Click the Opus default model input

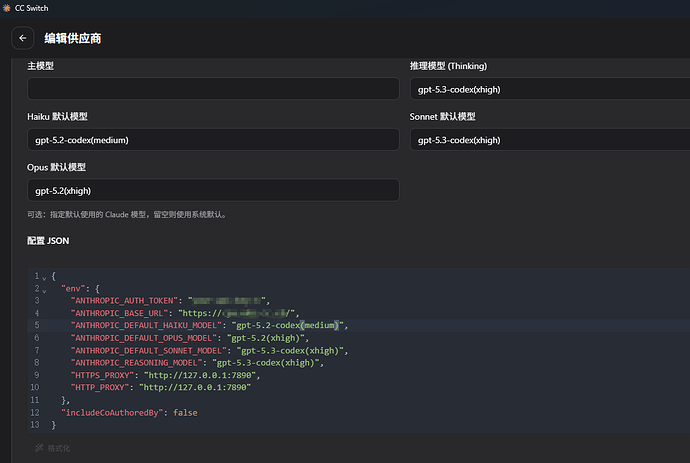coord(213,190)
